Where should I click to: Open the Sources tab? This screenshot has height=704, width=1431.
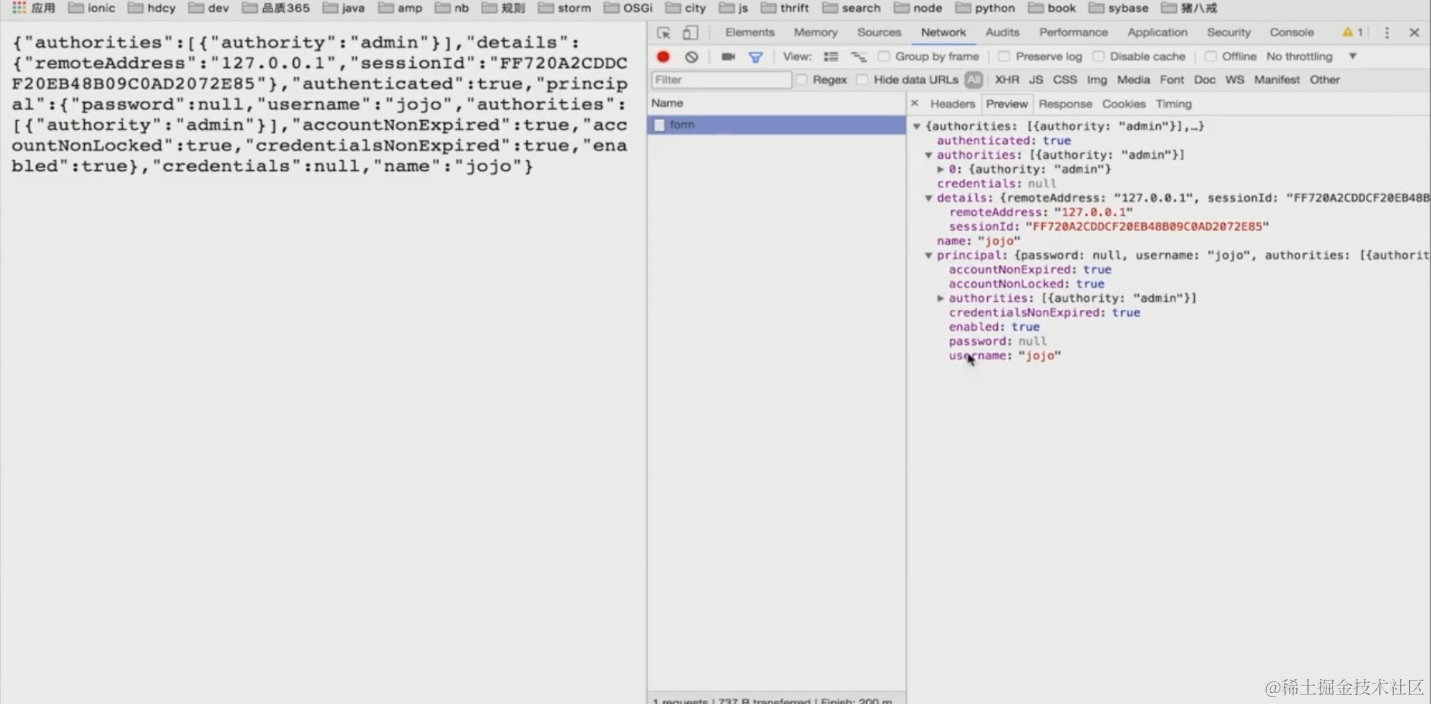pos(879,33)
